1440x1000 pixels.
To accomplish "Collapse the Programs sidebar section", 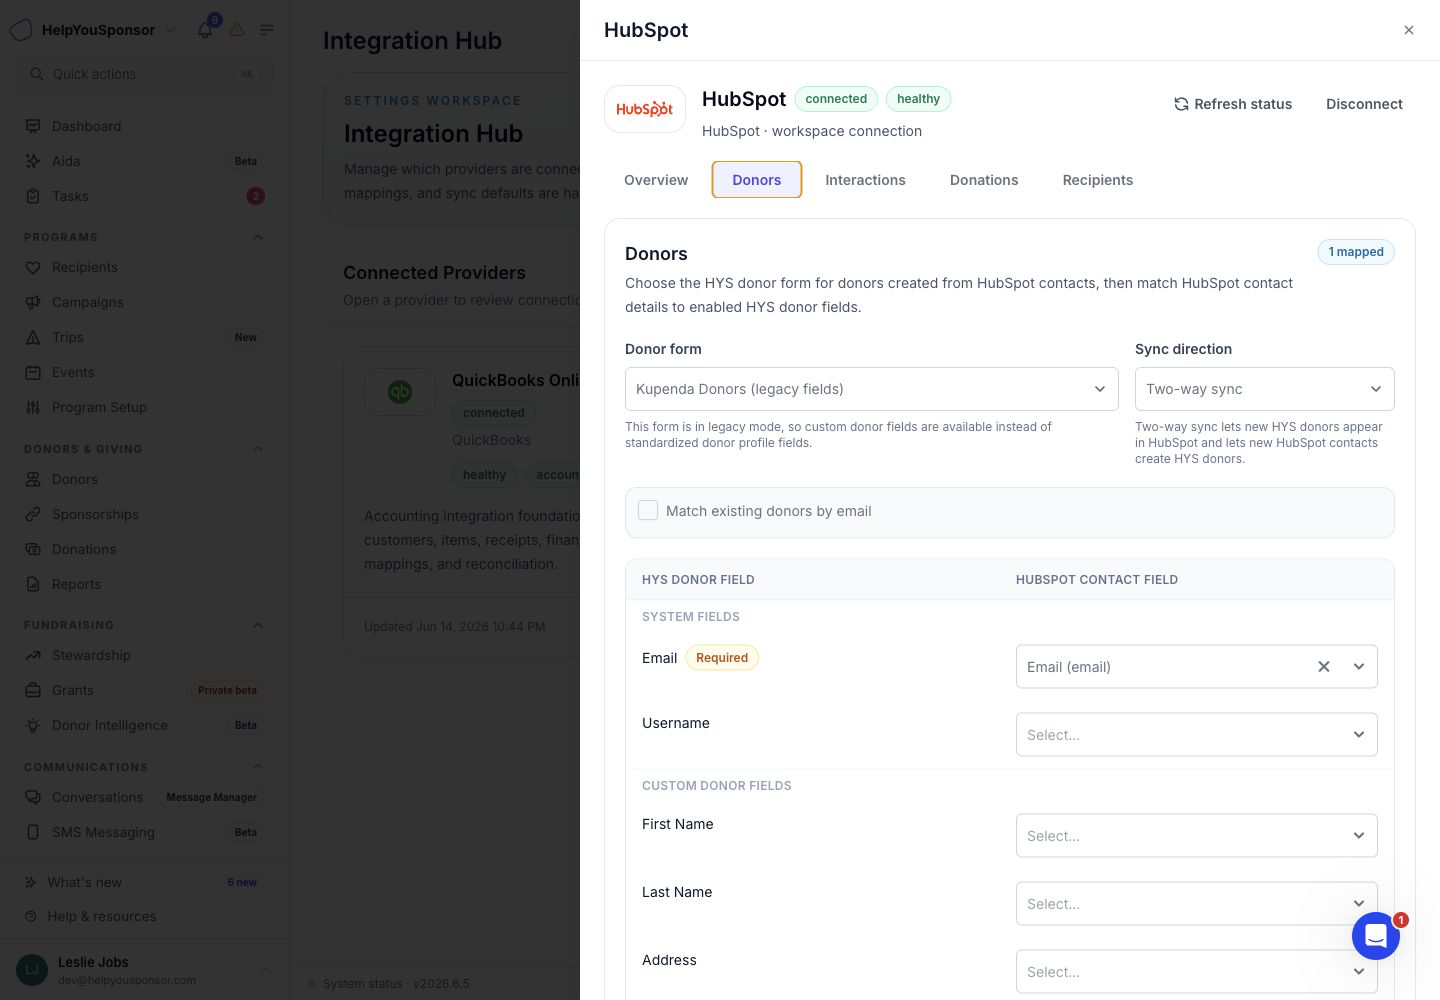I will (258, 237).
